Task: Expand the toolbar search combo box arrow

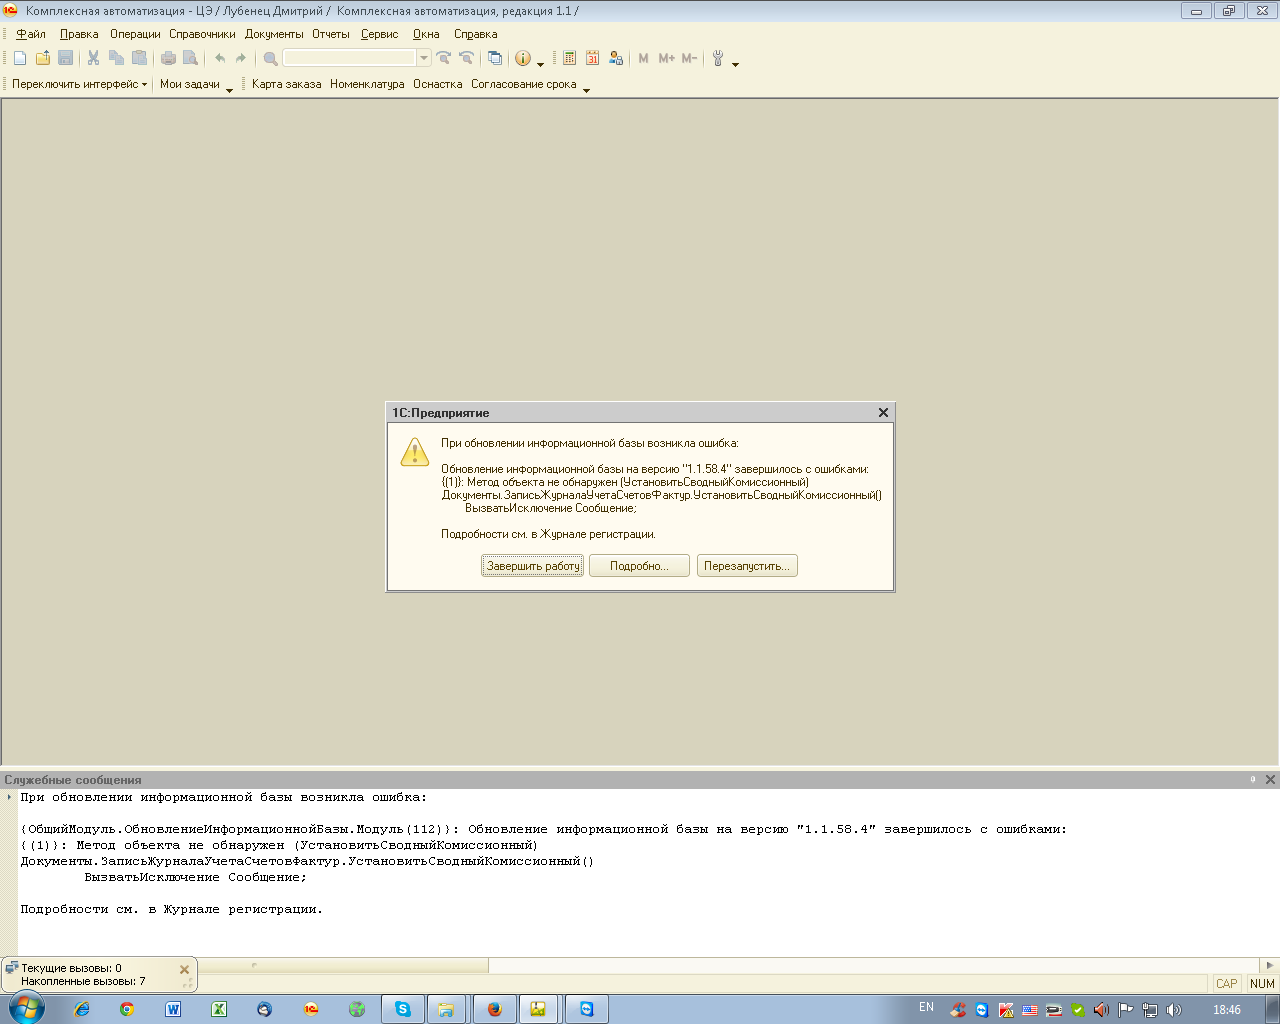Action: coord(424,59)
